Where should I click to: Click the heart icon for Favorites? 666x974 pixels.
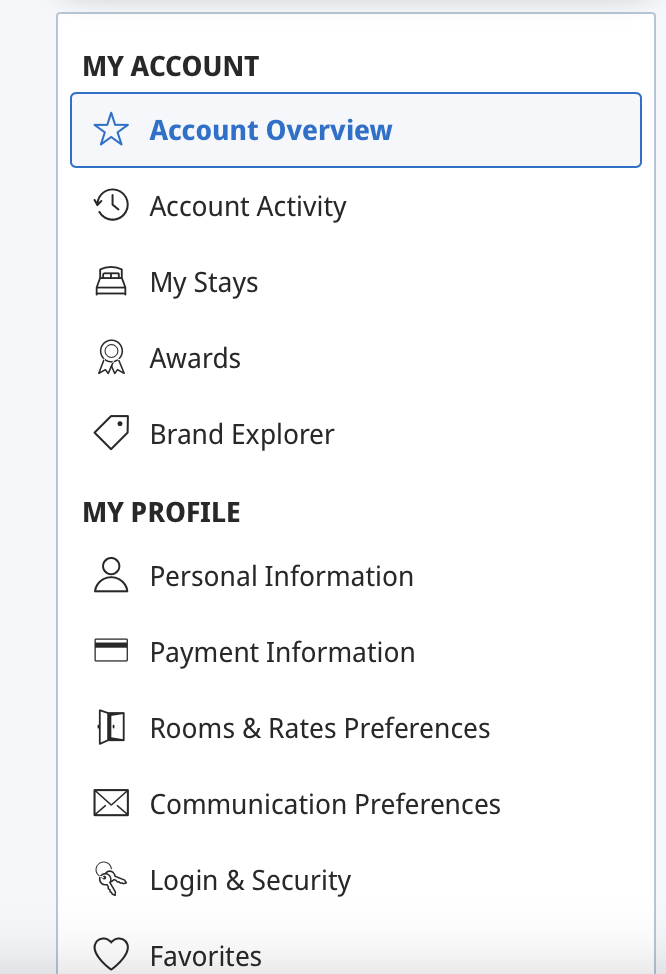point(111,954)
